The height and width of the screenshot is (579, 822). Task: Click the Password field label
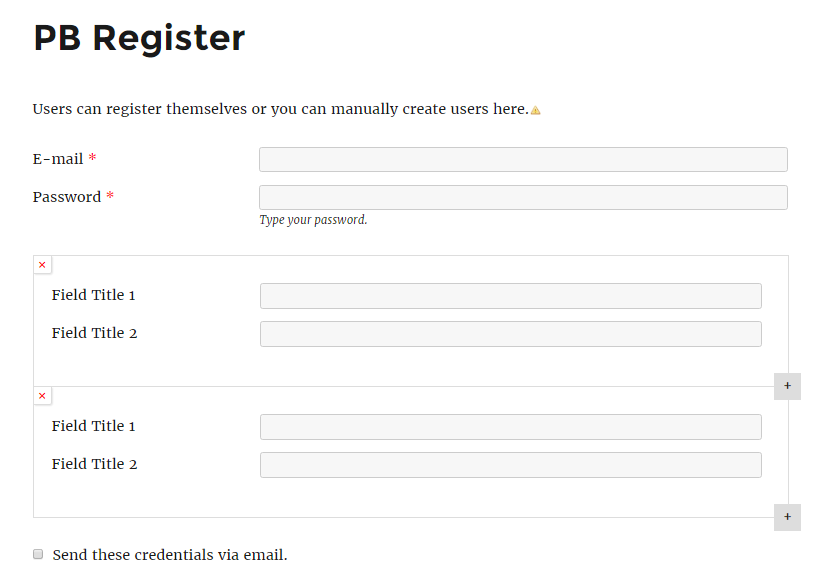pyautogui.click(x=67, y=197)
